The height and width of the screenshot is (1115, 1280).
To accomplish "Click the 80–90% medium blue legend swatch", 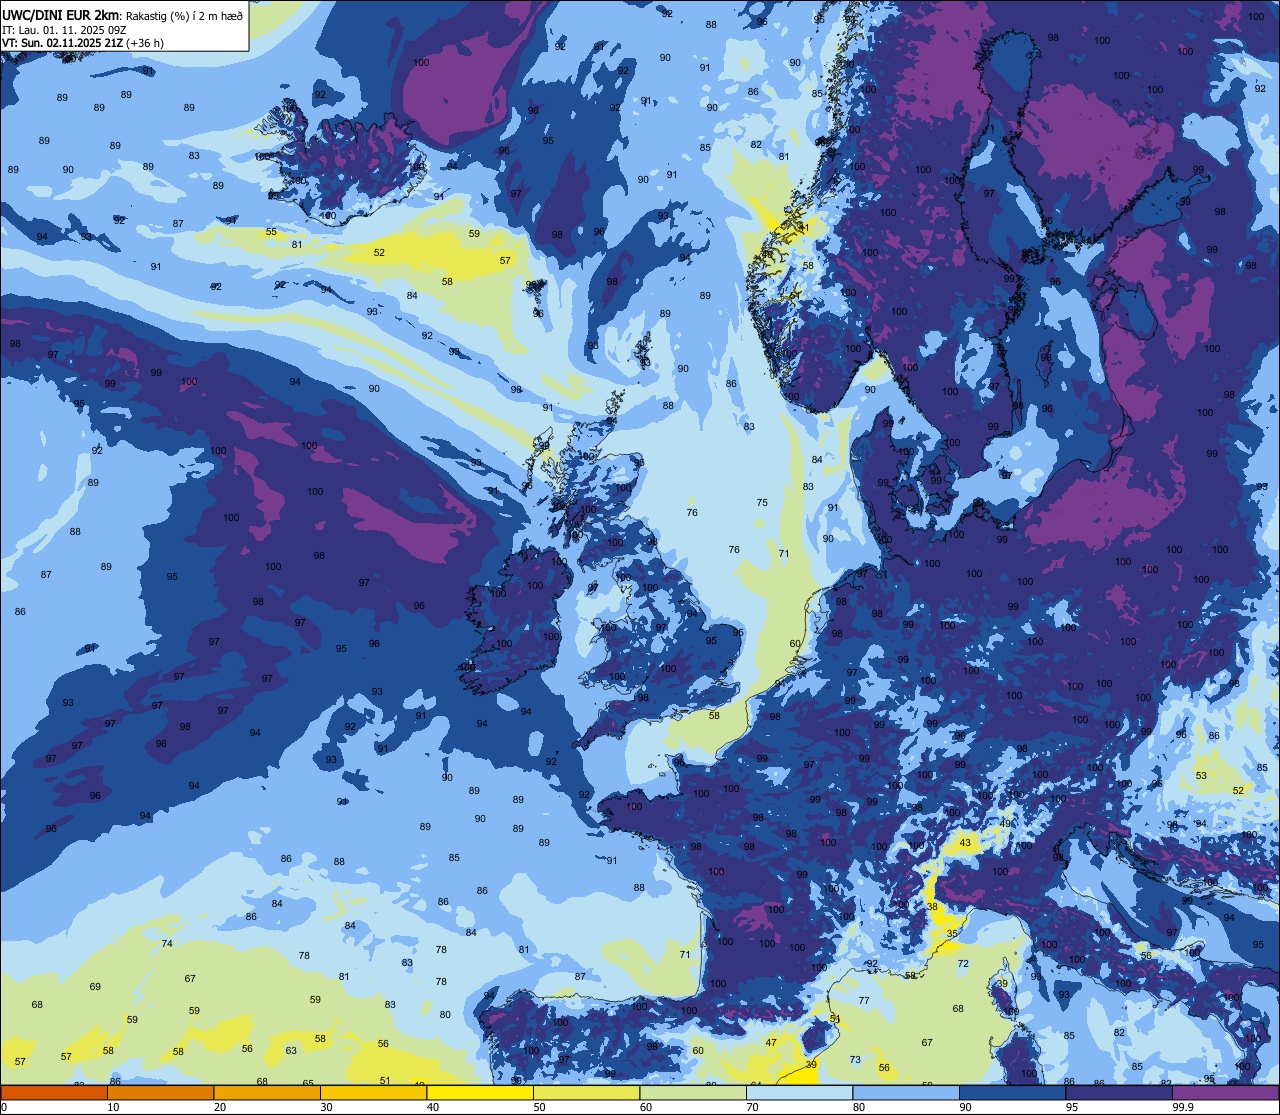I will (906, 1093).
